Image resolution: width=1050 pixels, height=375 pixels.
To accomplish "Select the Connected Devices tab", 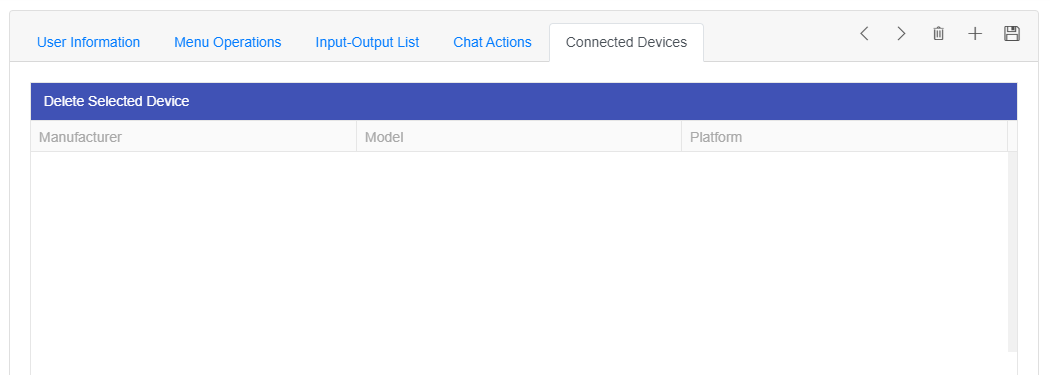I will click(x=626, y=42).
